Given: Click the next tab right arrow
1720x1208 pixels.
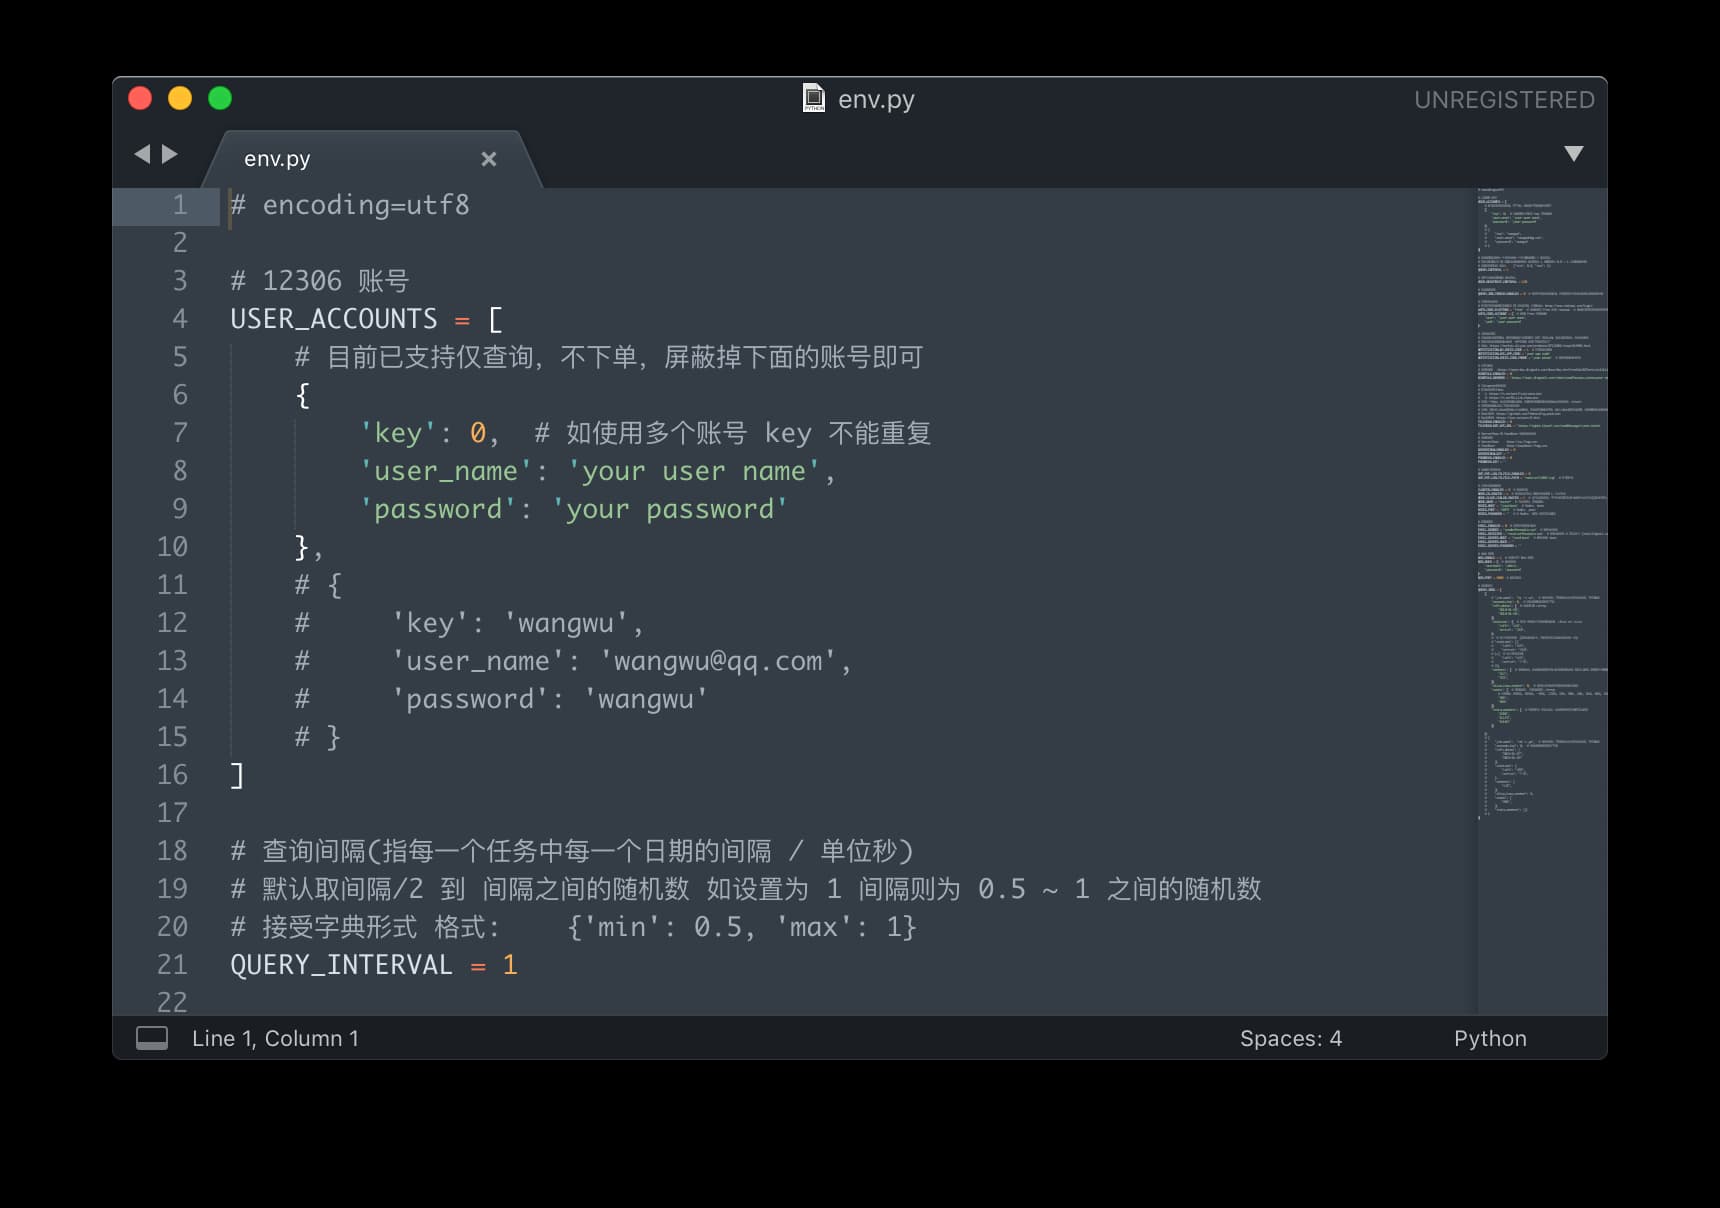Looking at the screenshot, I should click(x=170, y=154).
